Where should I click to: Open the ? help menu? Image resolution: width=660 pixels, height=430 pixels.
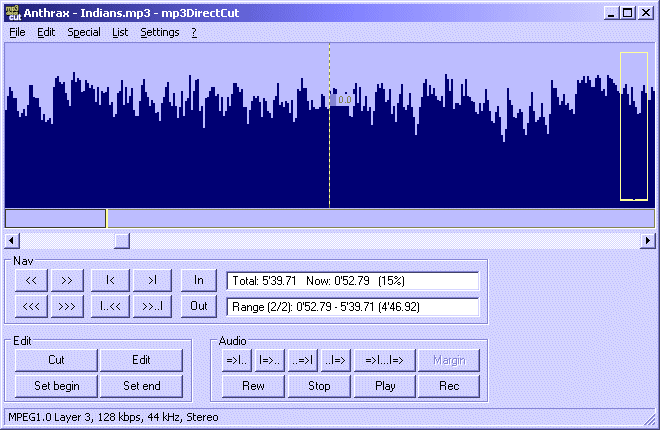point(194,32)
